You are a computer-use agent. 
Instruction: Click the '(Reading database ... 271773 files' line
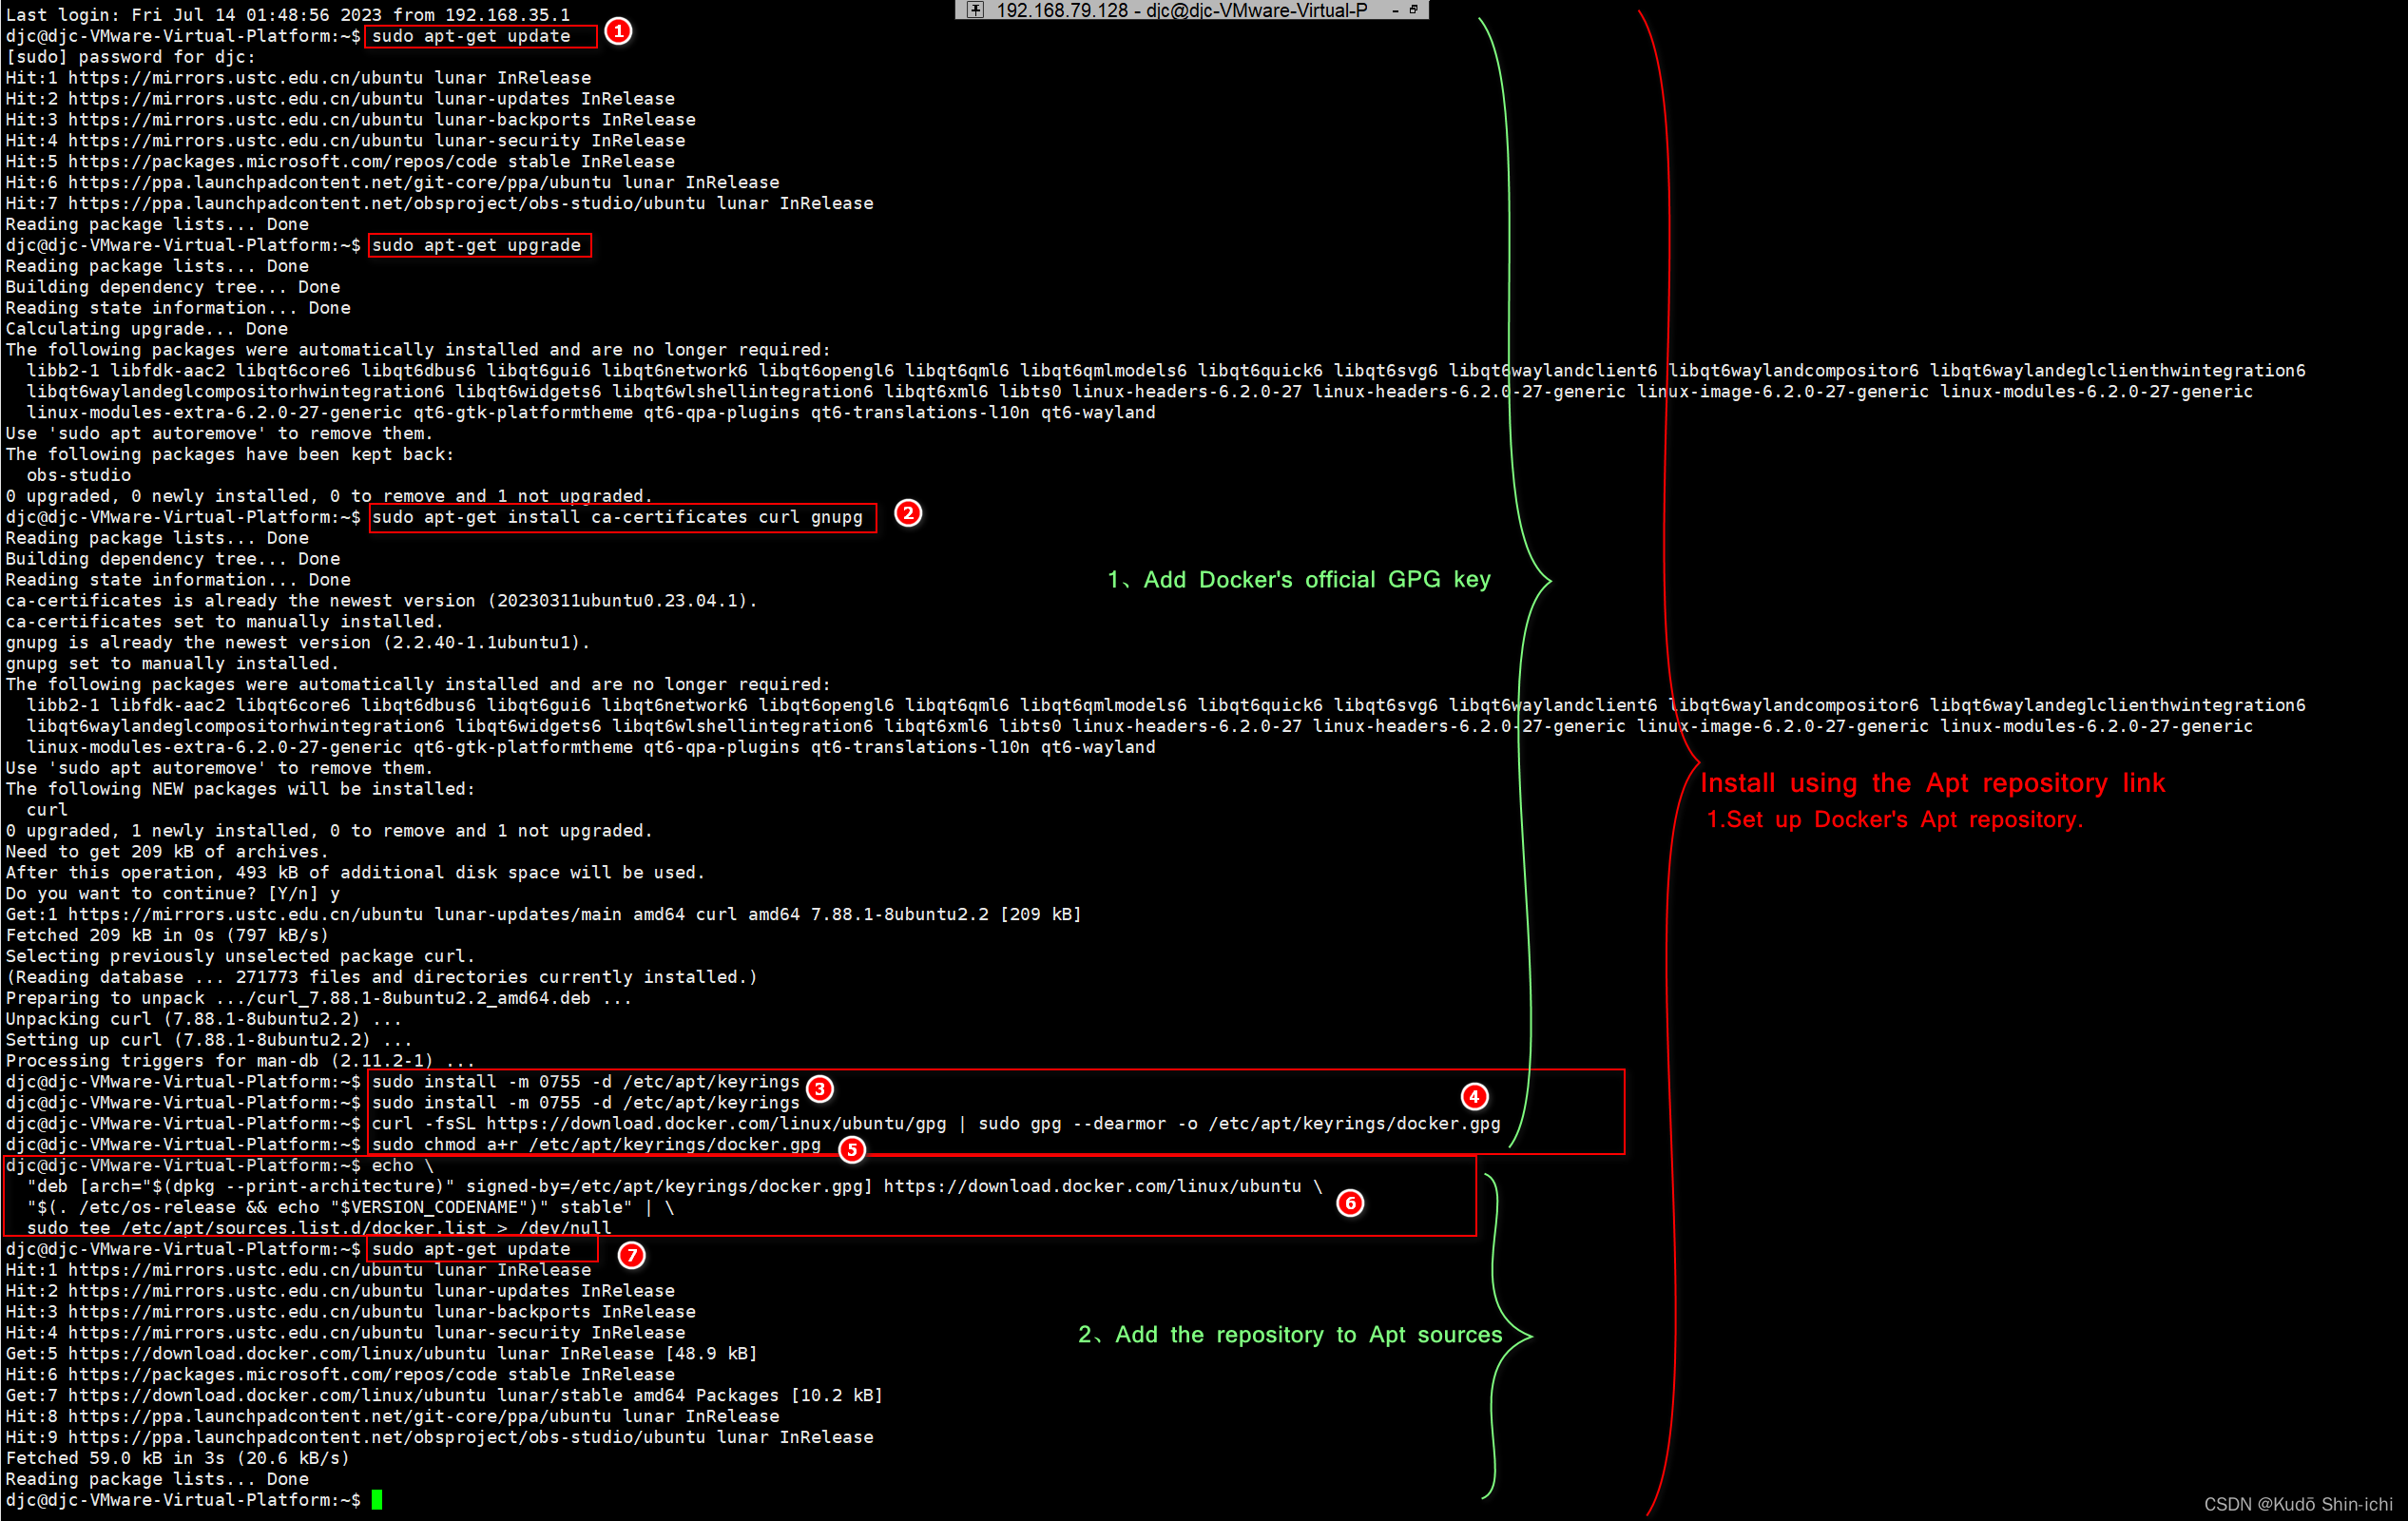381,978
